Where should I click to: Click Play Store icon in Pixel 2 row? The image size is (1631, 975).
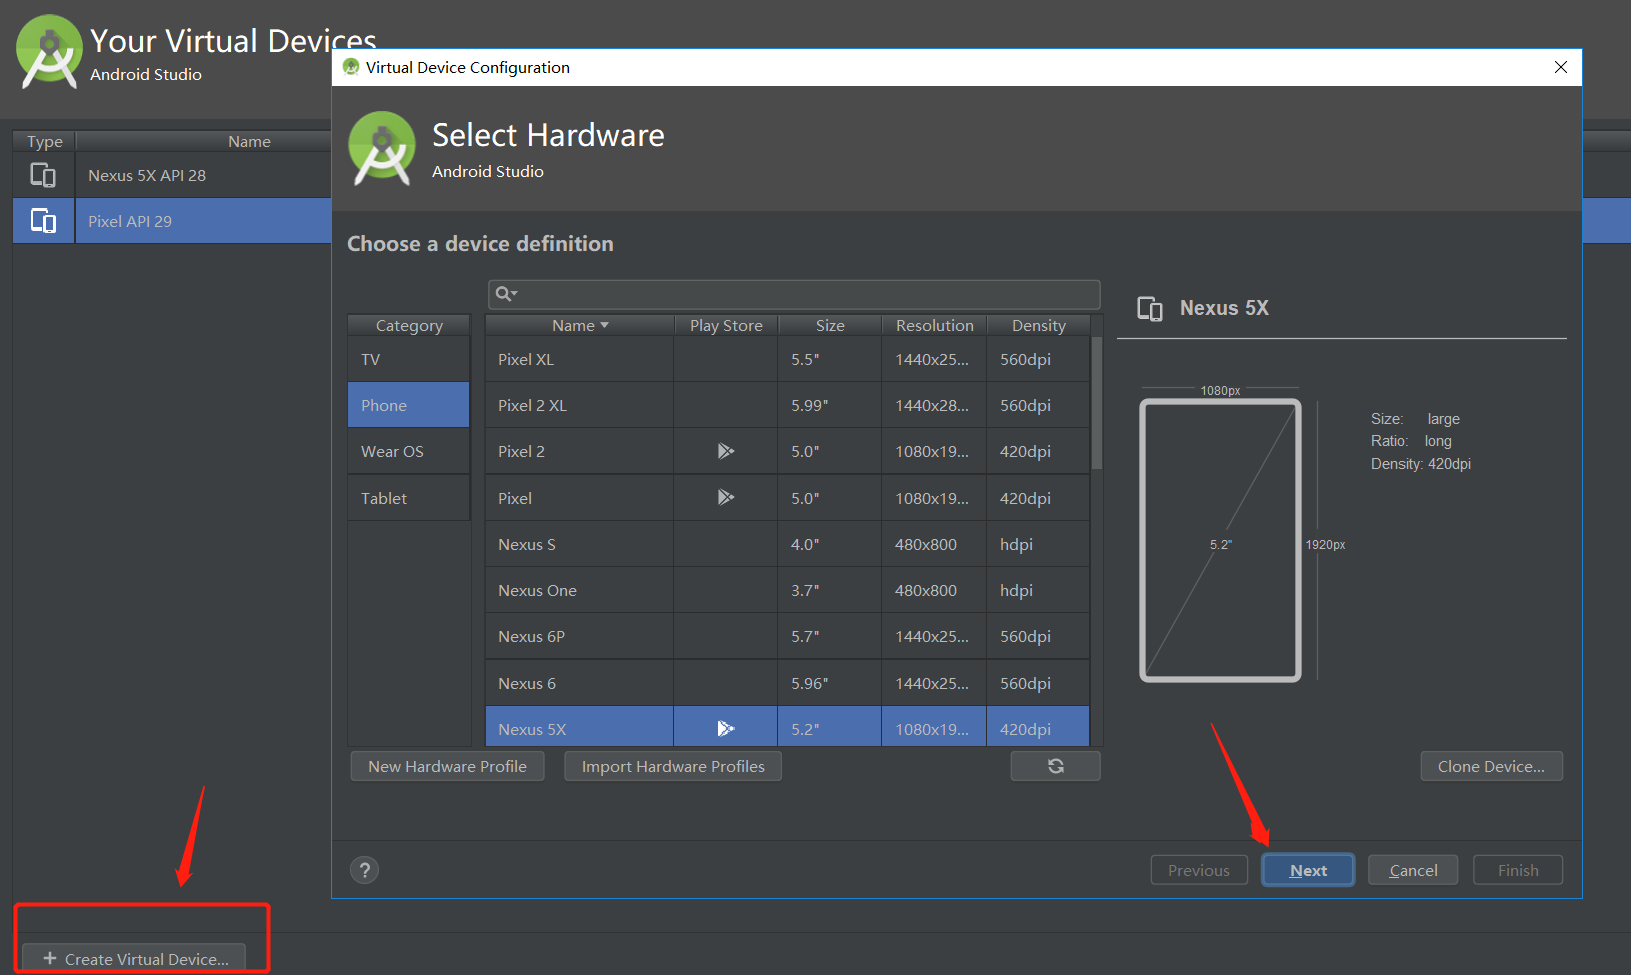[726, 451]
